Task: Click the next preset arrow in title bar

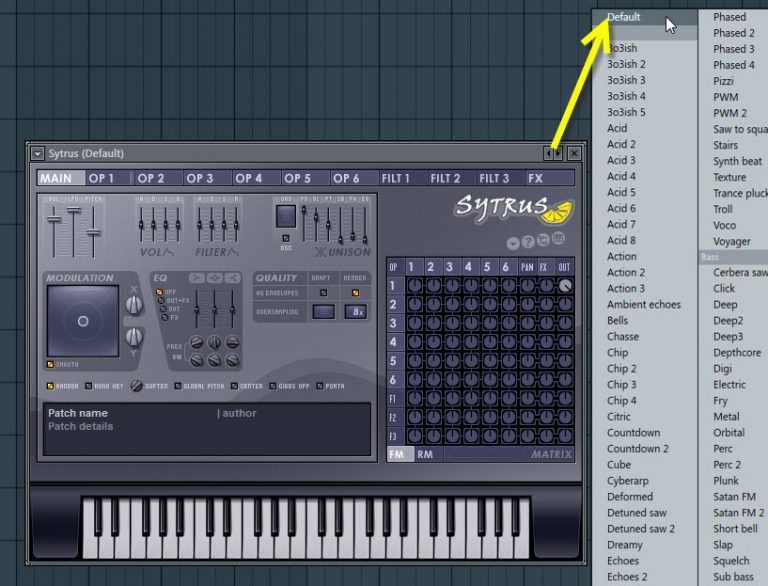Action: pyautogui.click(x=558, y=153)
